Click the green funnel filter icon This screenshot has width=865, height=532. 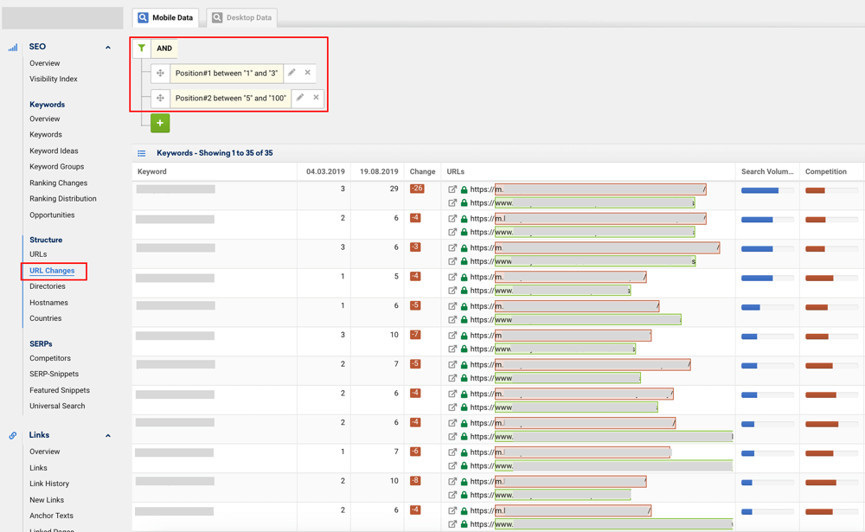(x=142, y=48)
